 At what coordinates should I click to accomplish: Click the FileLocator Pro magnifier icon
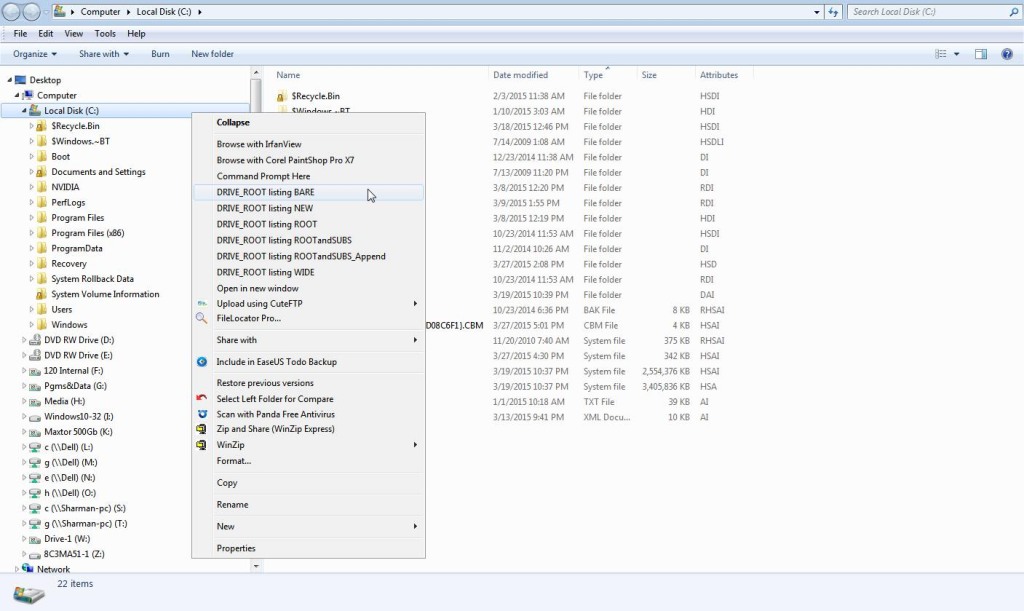point(202,318)
